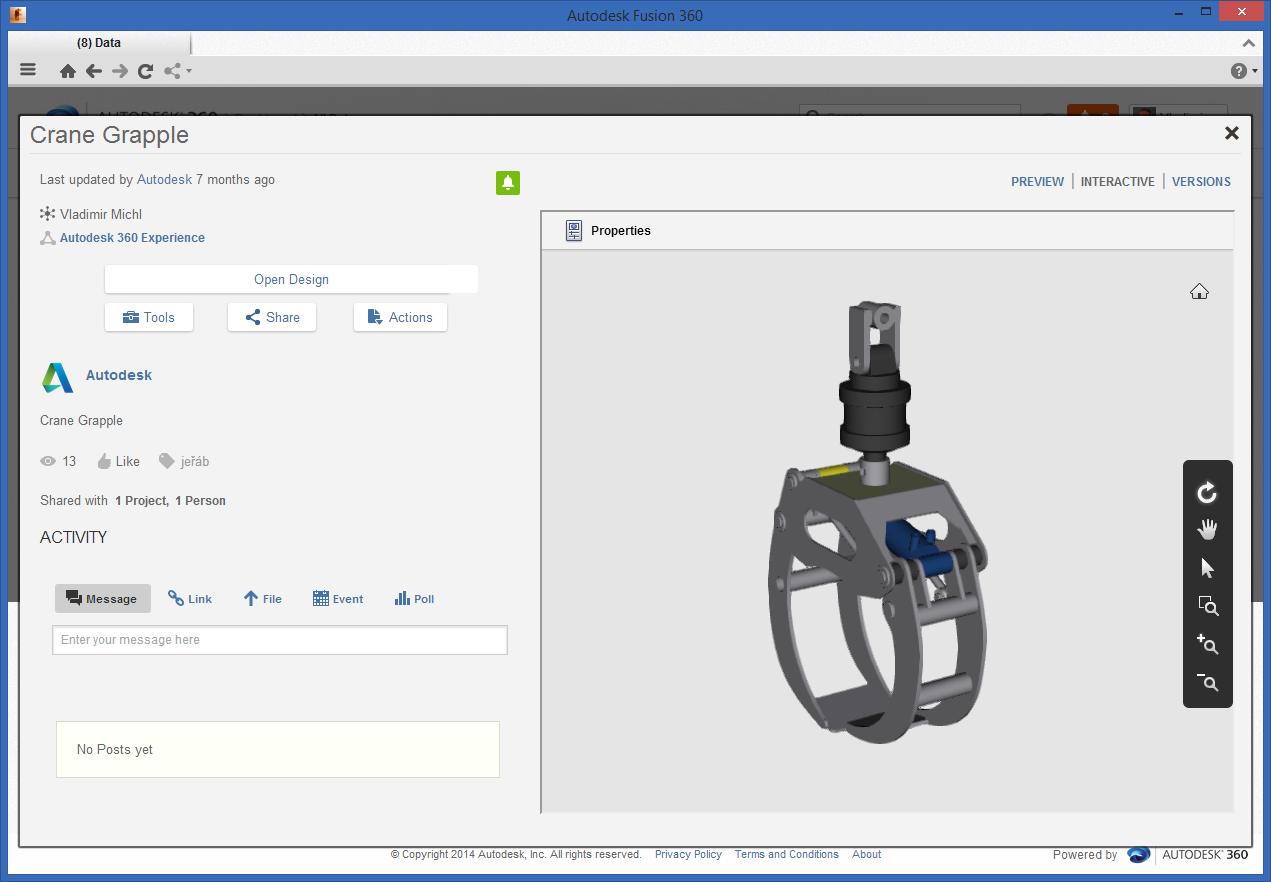1271x882 pixels.
Task: Switch to INTERACTIVE view
Action: [1117, 182]
